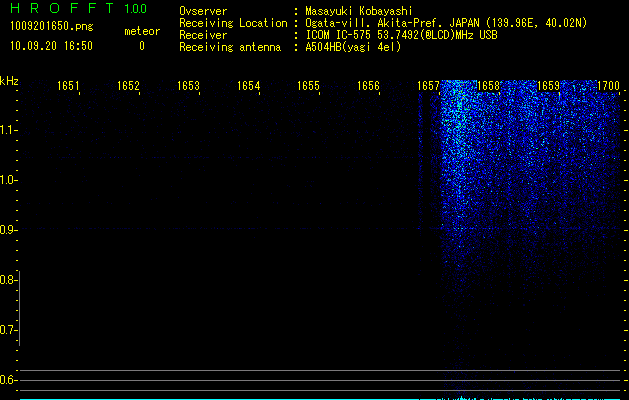Click the Receiving Location label

coord(233,23)
